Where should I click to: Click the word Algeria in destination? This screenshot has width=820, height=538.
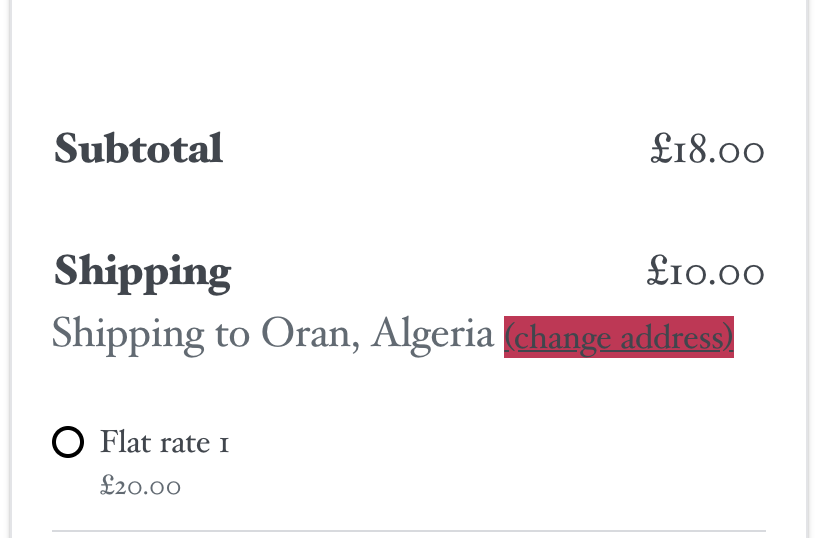click(432, 335)
